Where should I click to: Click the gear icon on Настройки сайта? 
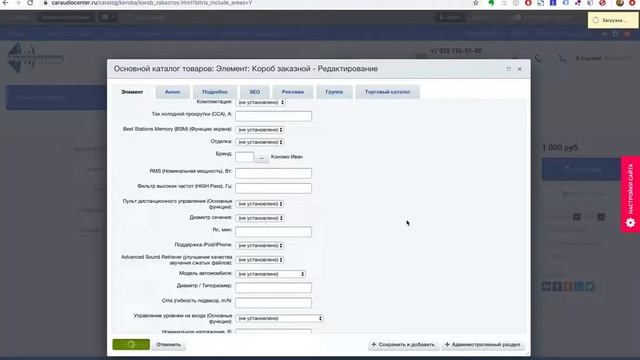tap(631, 223)
